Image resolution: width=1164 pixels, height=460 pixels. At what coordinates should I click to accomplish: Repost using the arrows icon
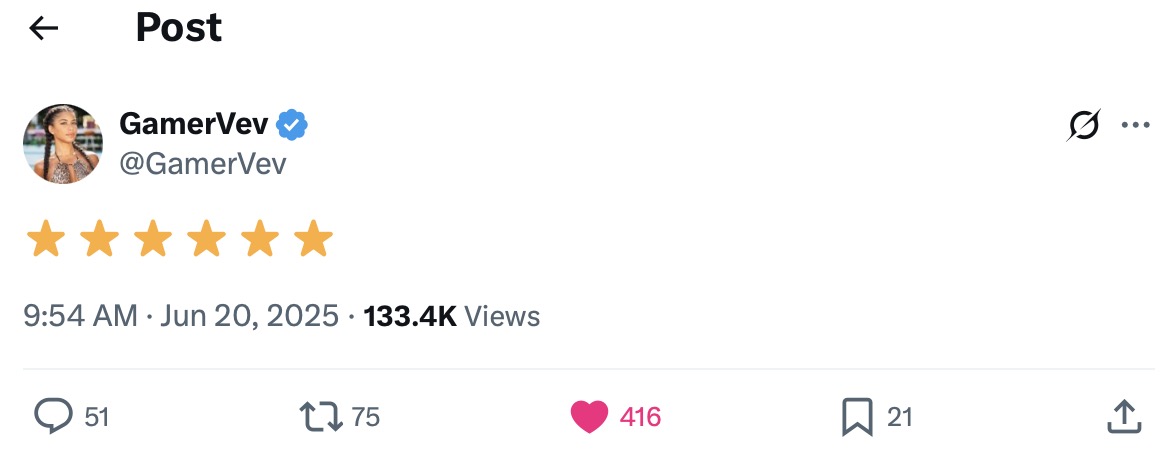tap(320, 416)
